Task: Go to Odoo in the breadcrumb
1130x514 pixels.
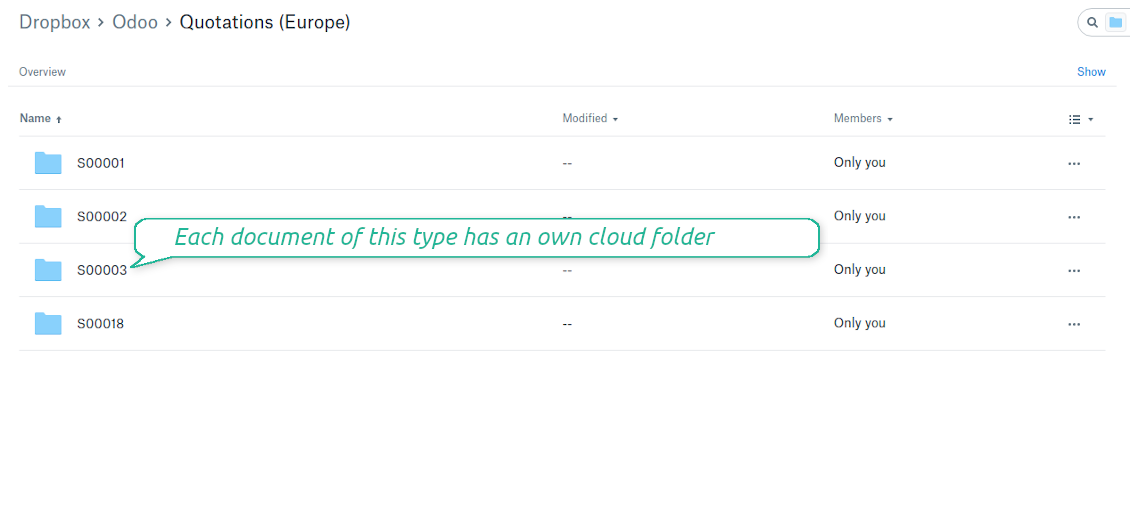Action: coord(135,22)
